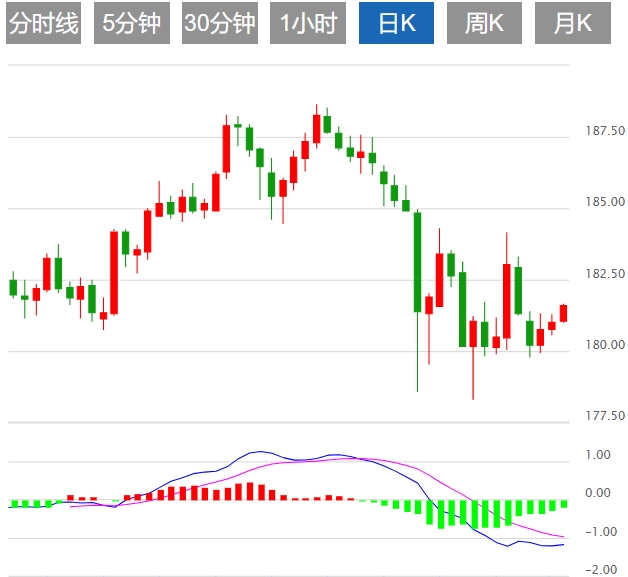The height and width of the screenshot is (577, 628).
Task: Click the 0.00 MACD axis label
Action: [x=598, y=493]
